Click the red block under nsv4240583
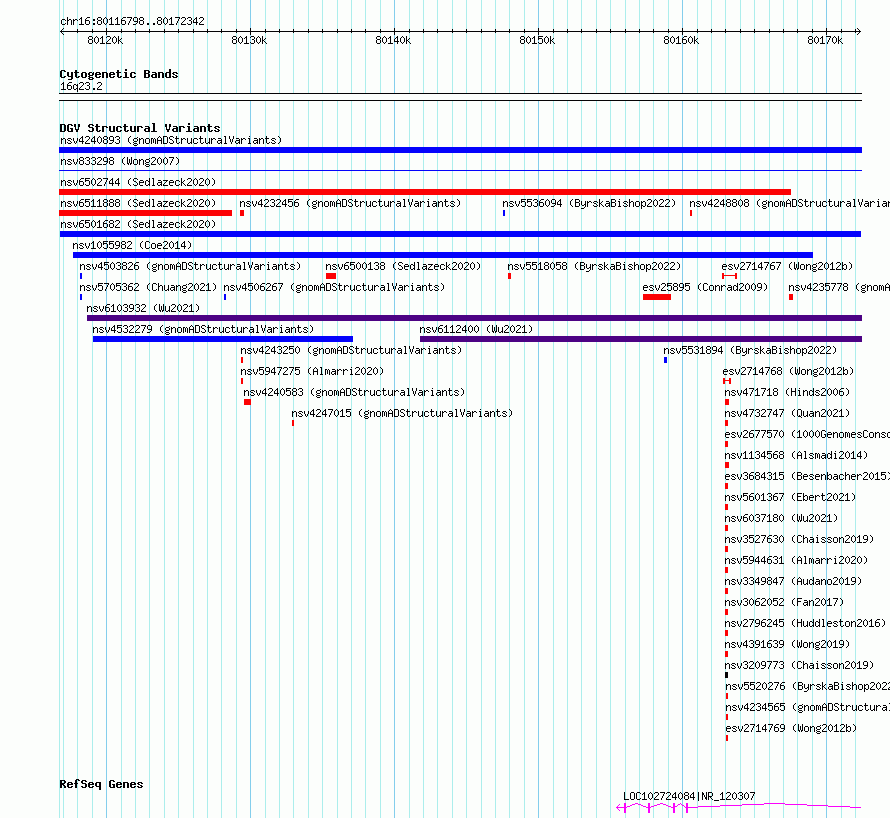Image resolution: width=890 pixels, height=818 pixels. (x=247, y=402)
